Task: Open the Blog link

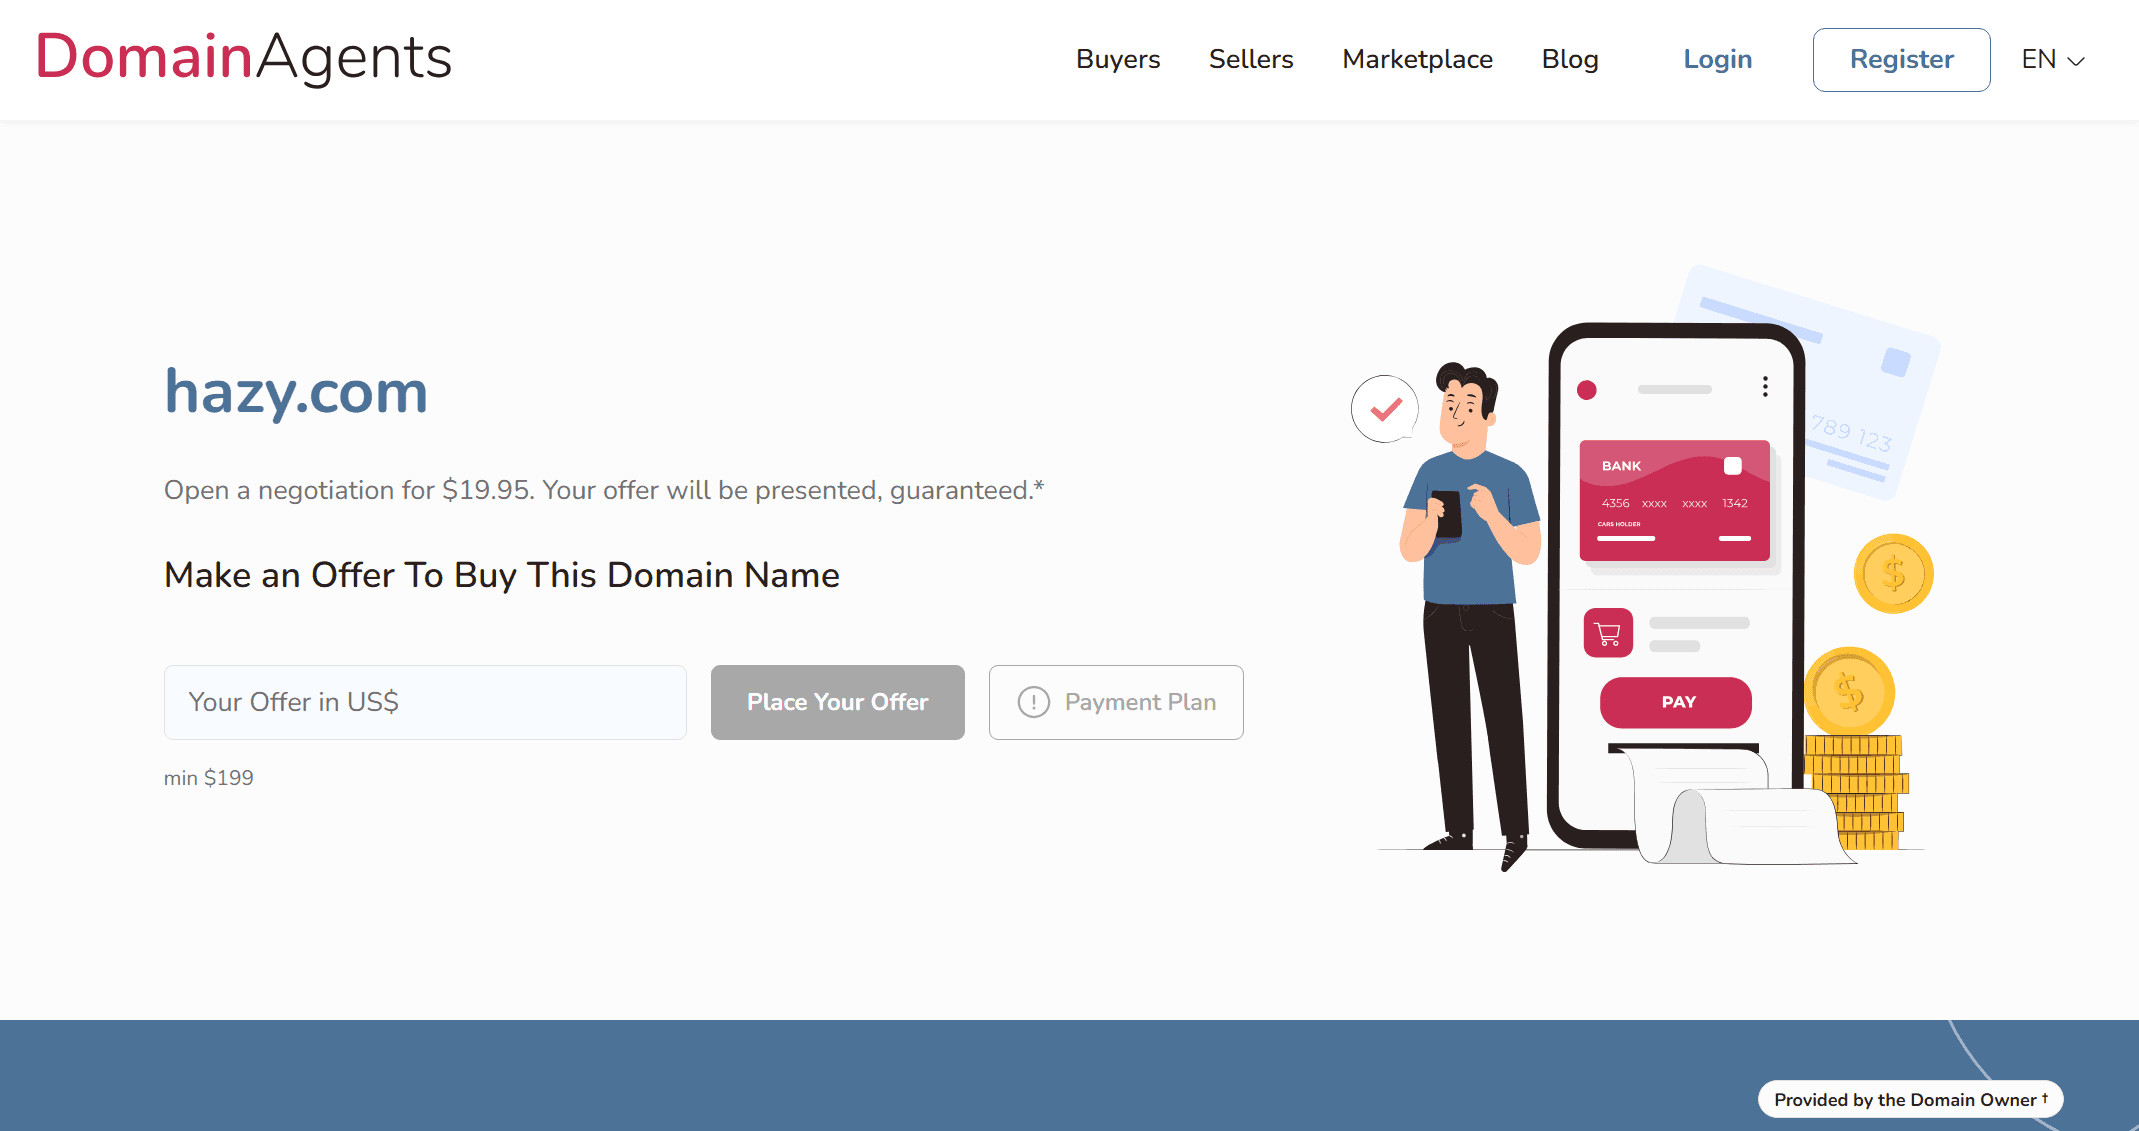Action: coord(1570,60)
